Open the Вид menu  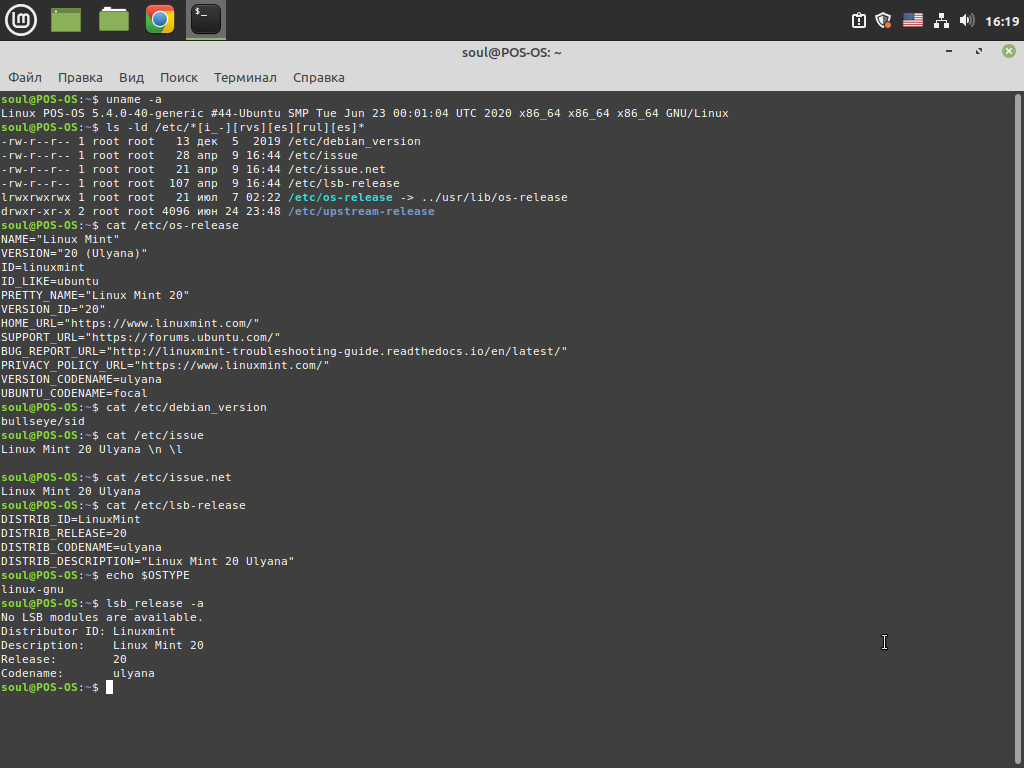click(131, 78)
